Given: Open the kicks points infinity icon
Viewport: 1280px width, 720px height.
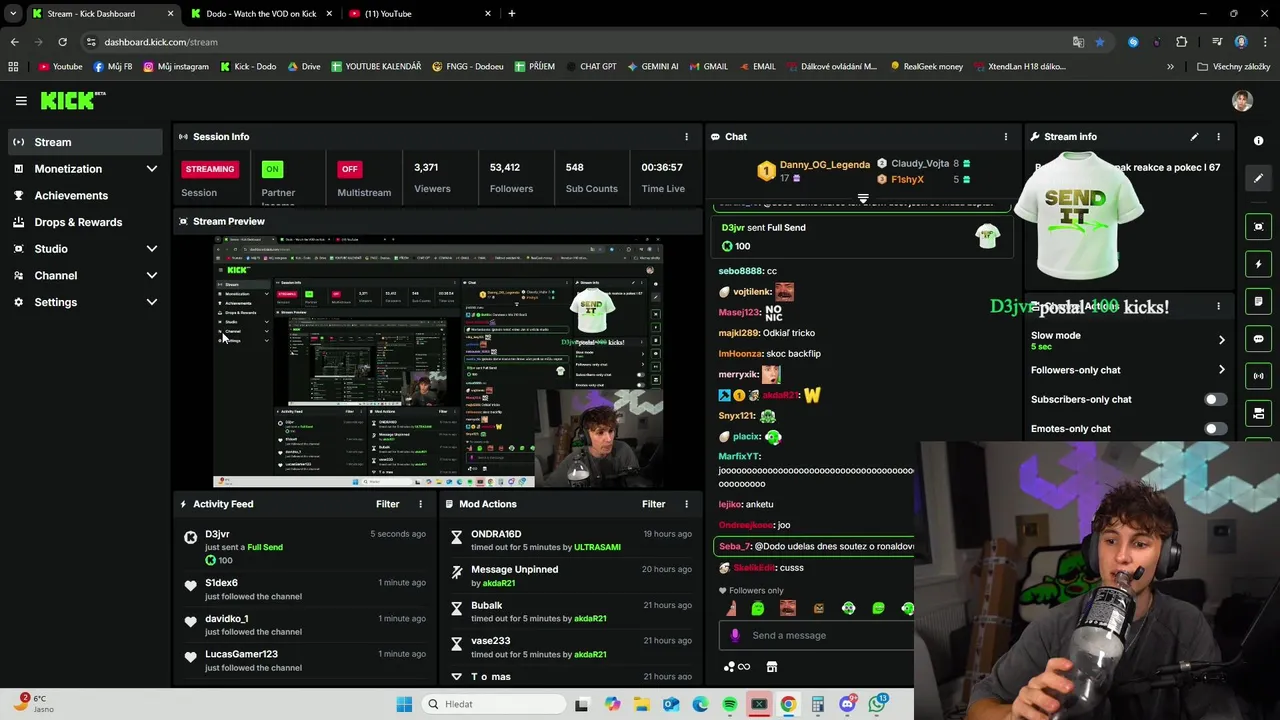Looking at the screenshot, I should (737, 667).
